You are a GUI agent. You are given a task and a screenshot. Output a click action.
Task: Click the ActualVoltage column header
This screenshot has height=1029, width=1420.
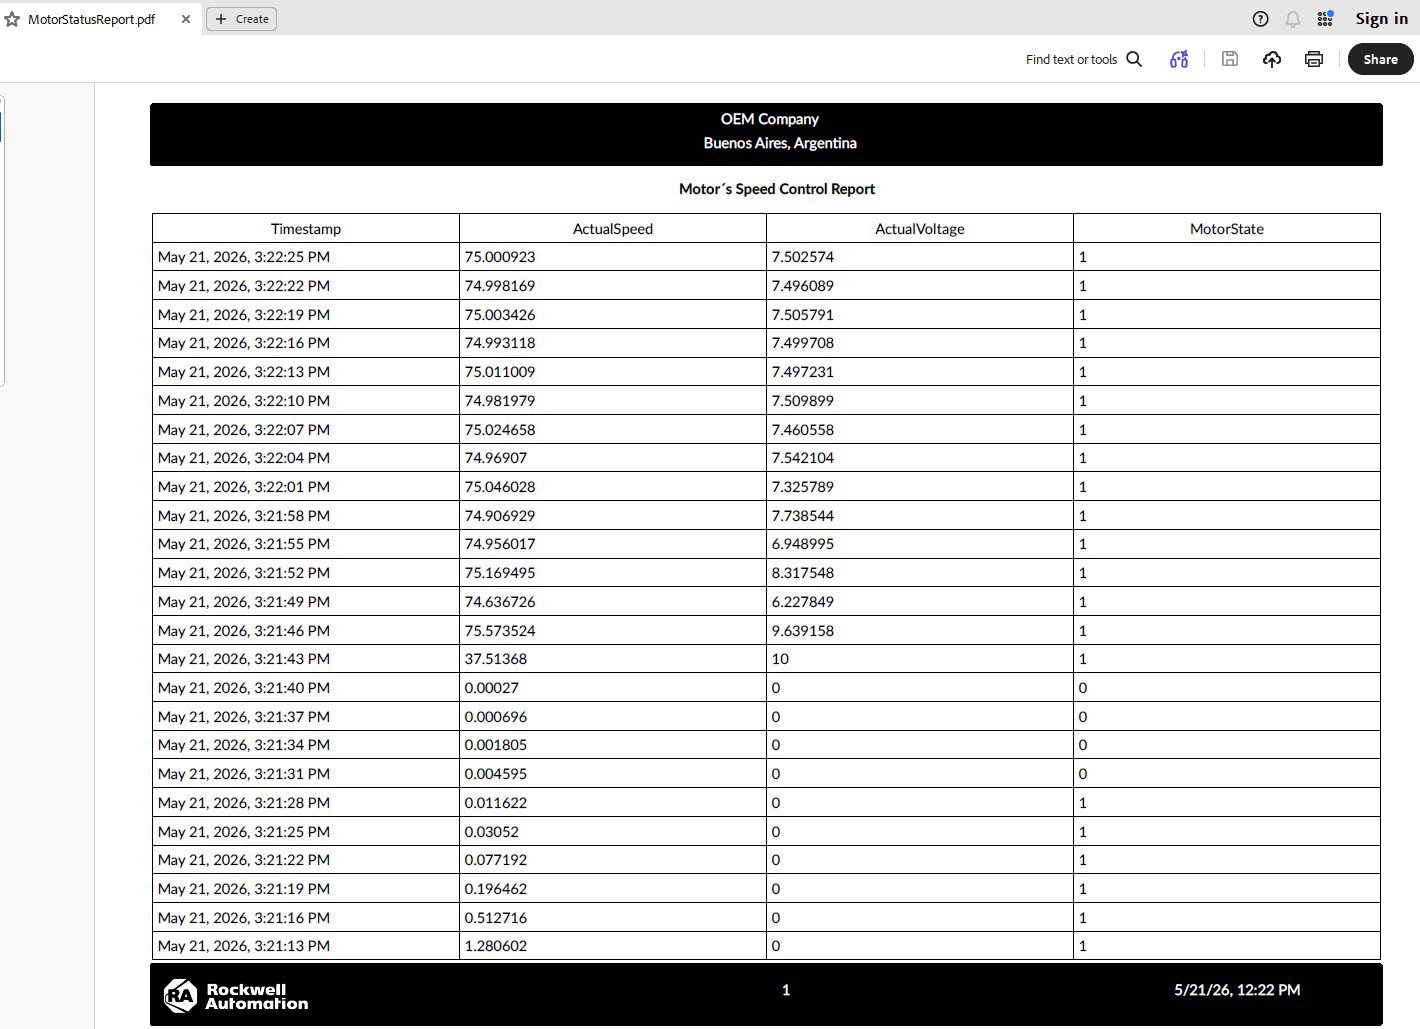[x=920, y=229]
